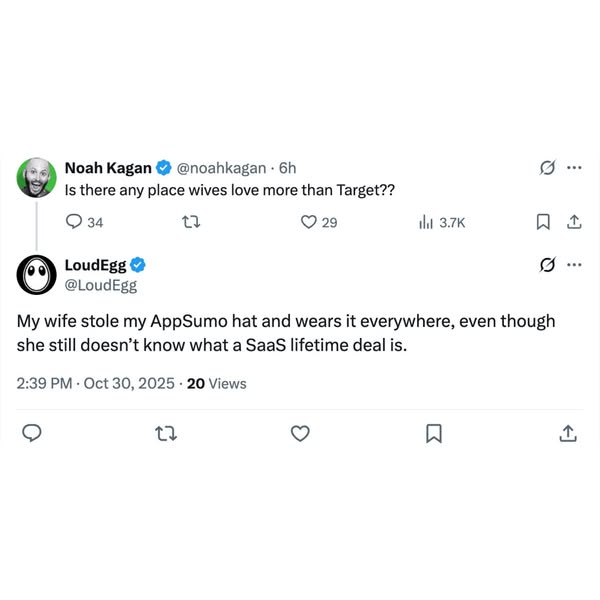Image resolution: width=600 pixels, height=600 pixels.
Task: Open more options on Noah Kagan's tweet
Action: pos(574,168)
